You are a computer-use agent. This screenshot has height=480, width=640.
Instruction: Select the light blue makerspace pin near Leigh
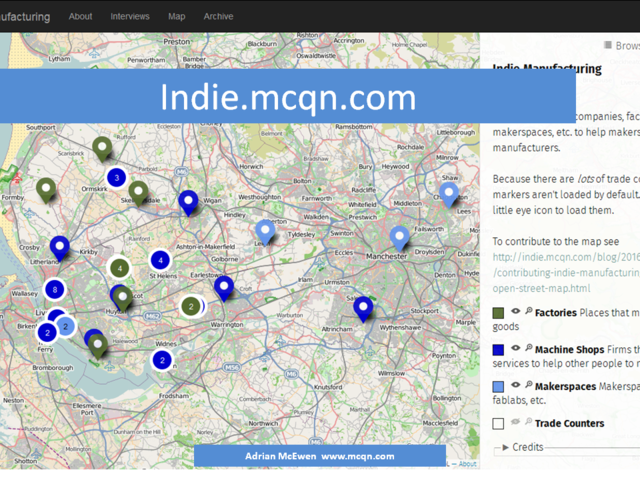click(265, 232)
